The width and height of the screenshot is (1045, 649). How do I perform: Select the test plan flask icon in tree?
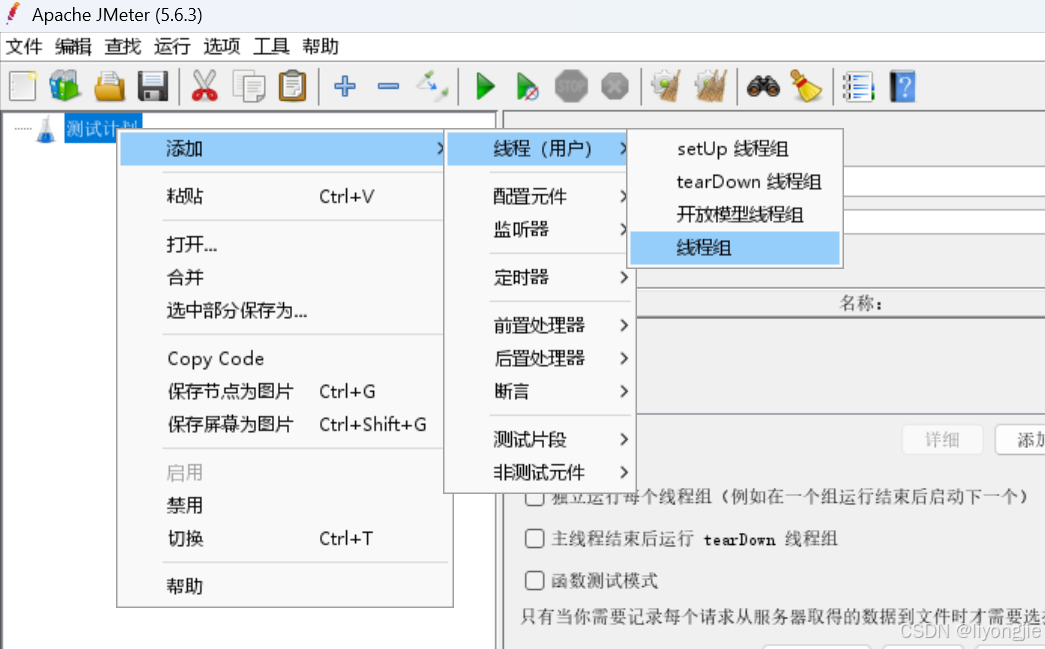[45, 129]
